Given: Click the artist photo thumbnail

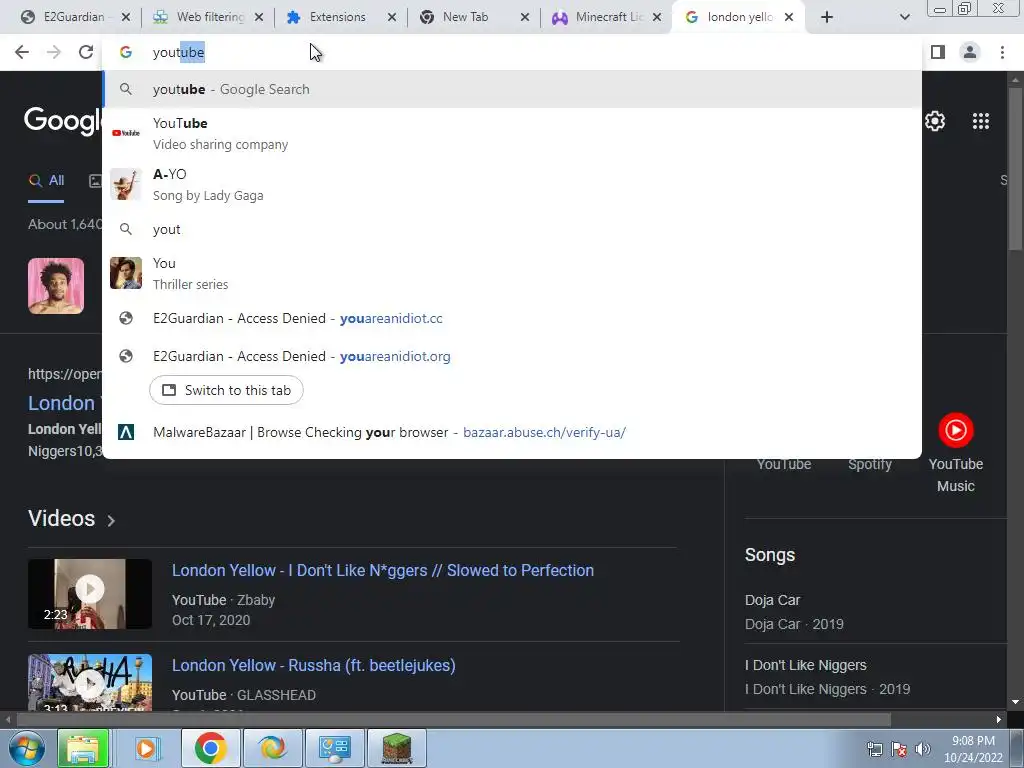Looking at the screenshot, I should (x=56, y=286).
